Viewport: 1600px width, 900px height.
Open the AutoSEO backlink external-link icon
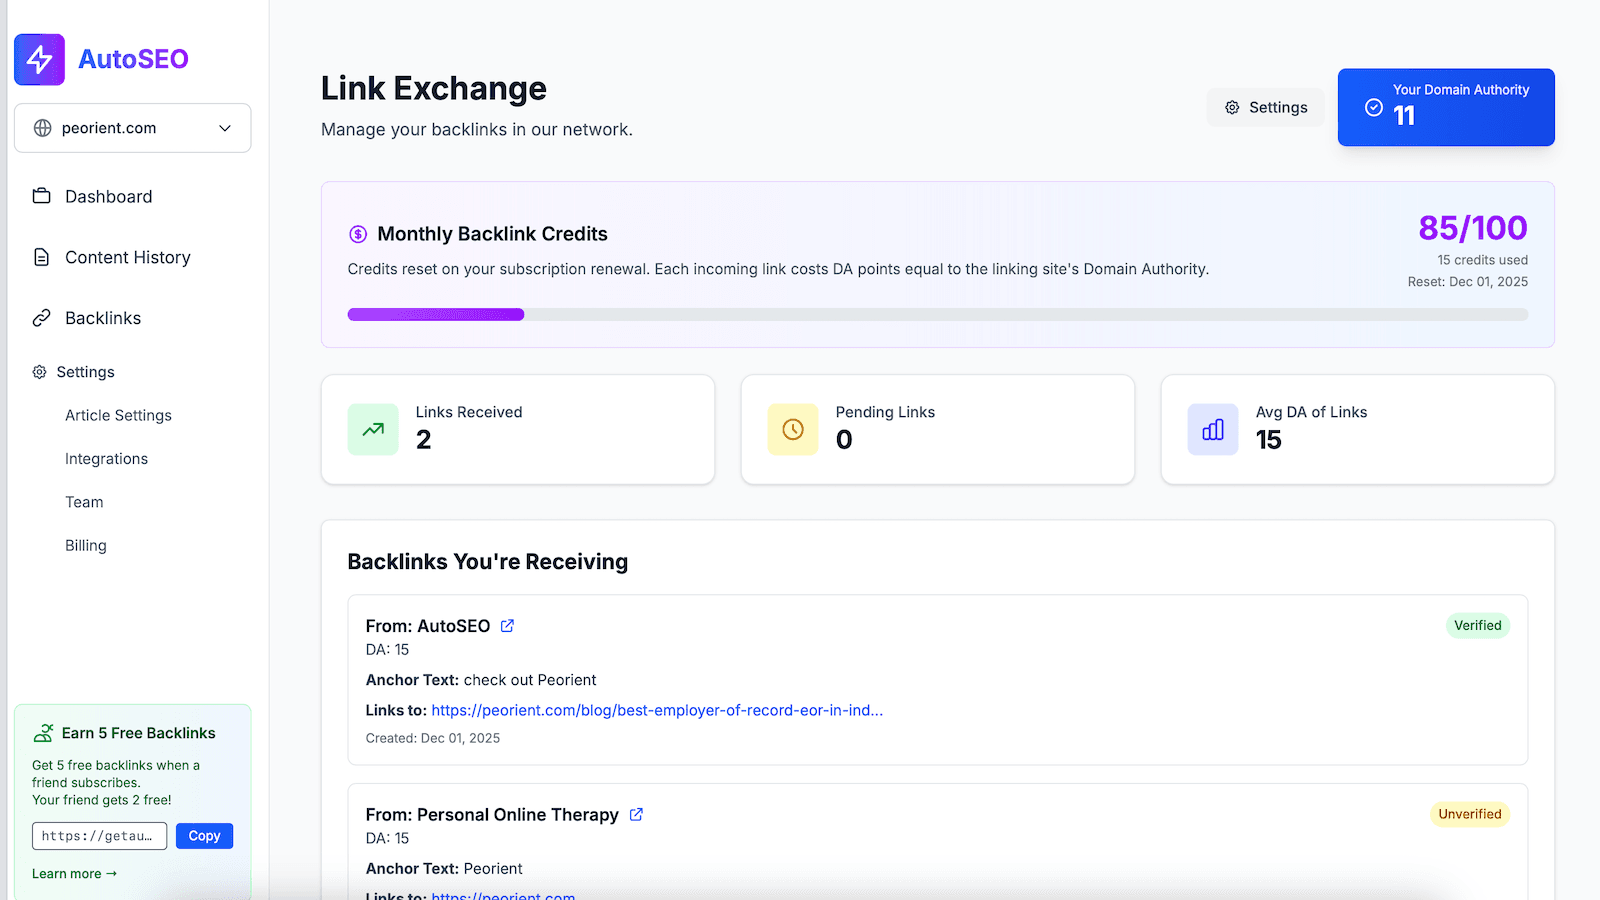pos(507,625)
